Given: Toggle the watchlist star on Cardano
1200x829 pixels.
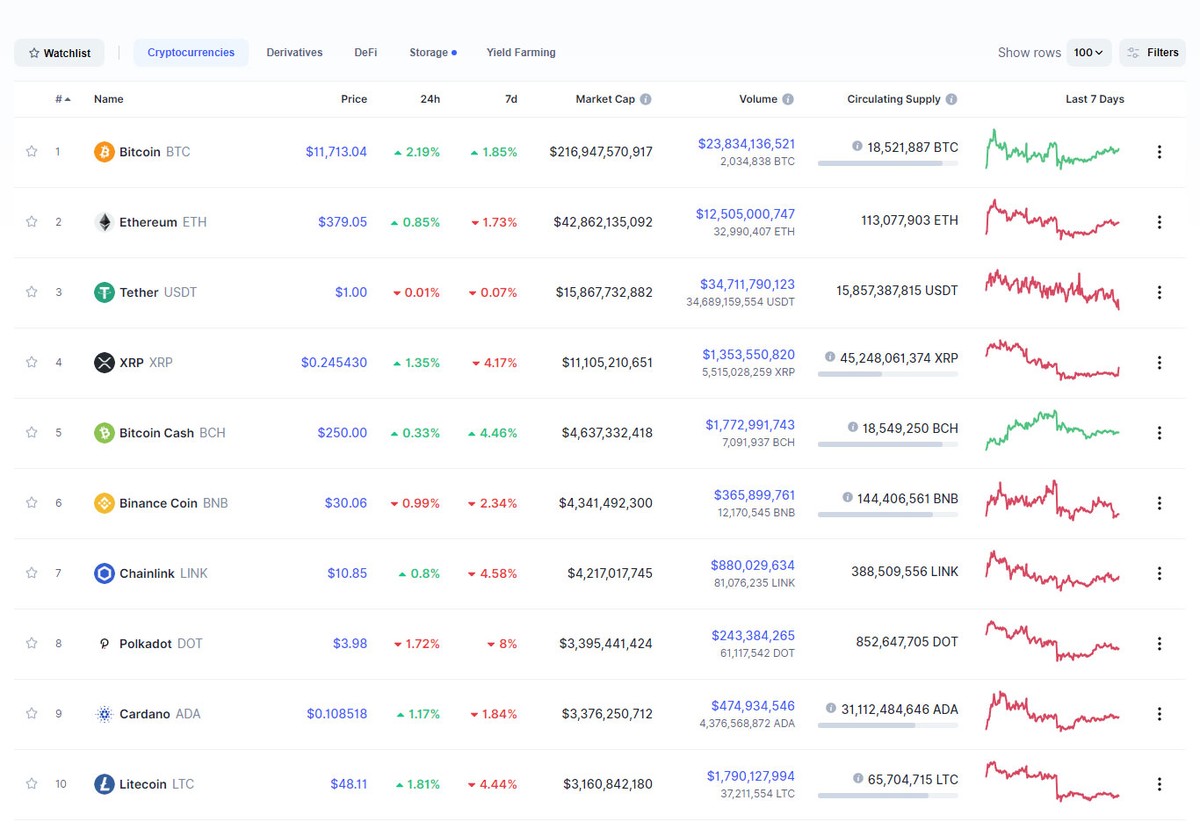Looking at the screenshot, I should click(x=31, y=714).
